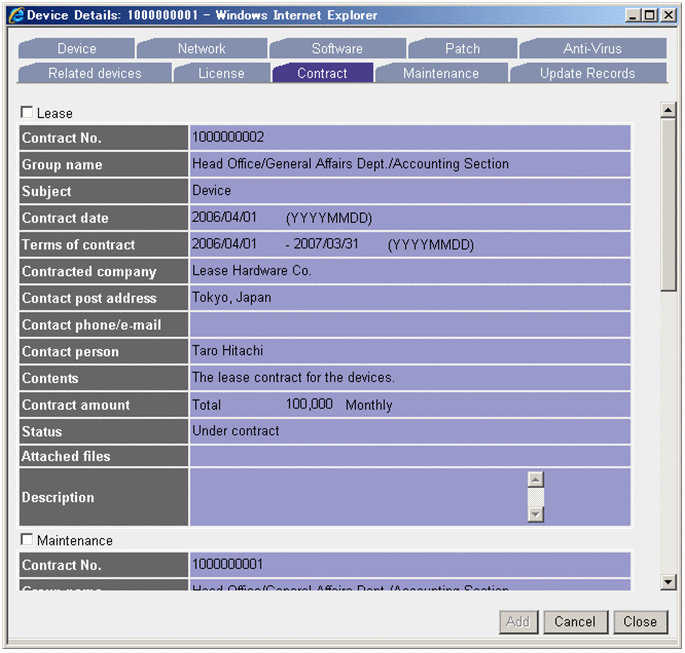Viewport: 685px width, 653px height.
Task: Click Group name value Head Office/General Affairs Dept.
Action: (350, 164)
